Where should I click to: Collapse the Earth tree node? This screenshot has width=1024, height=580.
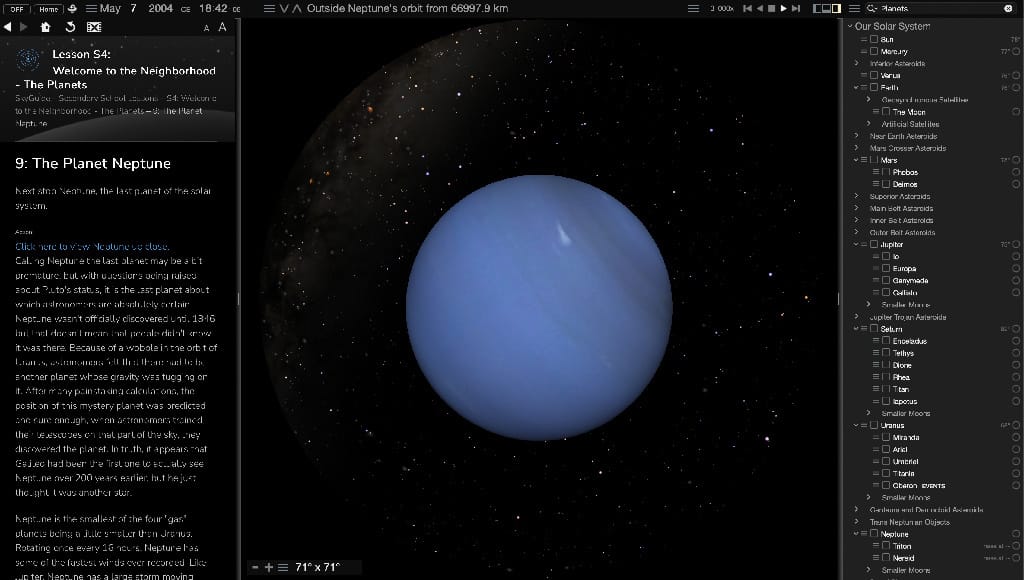click(x=856, y=88)
